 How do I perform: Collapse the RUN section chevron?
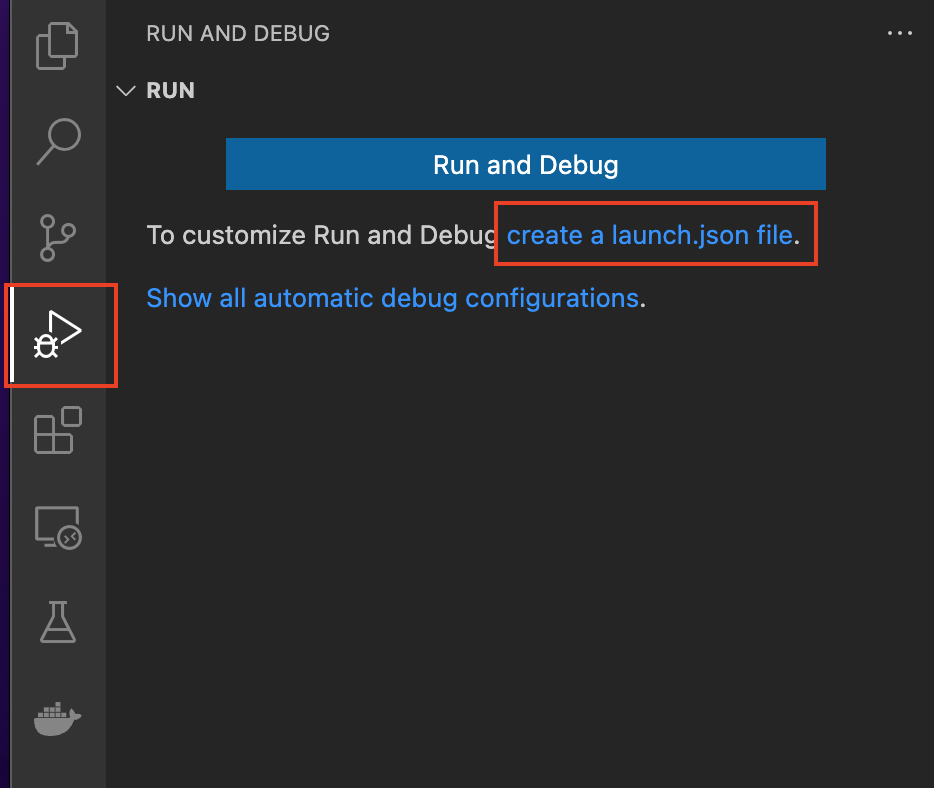coord(126,91)
